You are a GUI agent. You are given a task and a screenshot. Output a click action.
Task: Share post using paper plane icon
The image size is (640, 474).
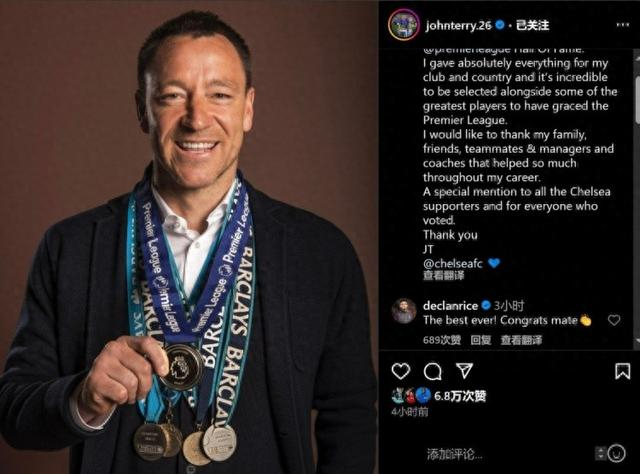coord(464,371)
